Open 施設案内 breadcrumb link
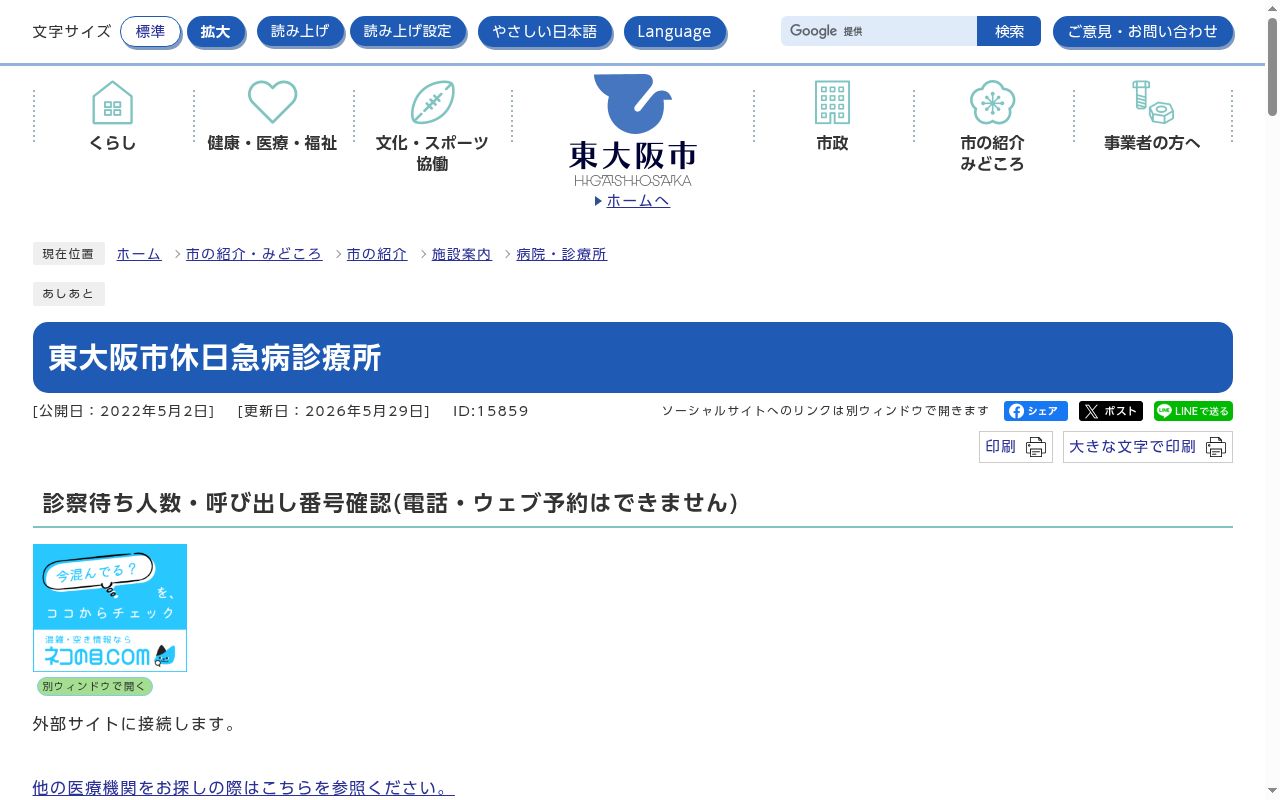Viewport: 1280px width, 800px height. tap(462, 254)
